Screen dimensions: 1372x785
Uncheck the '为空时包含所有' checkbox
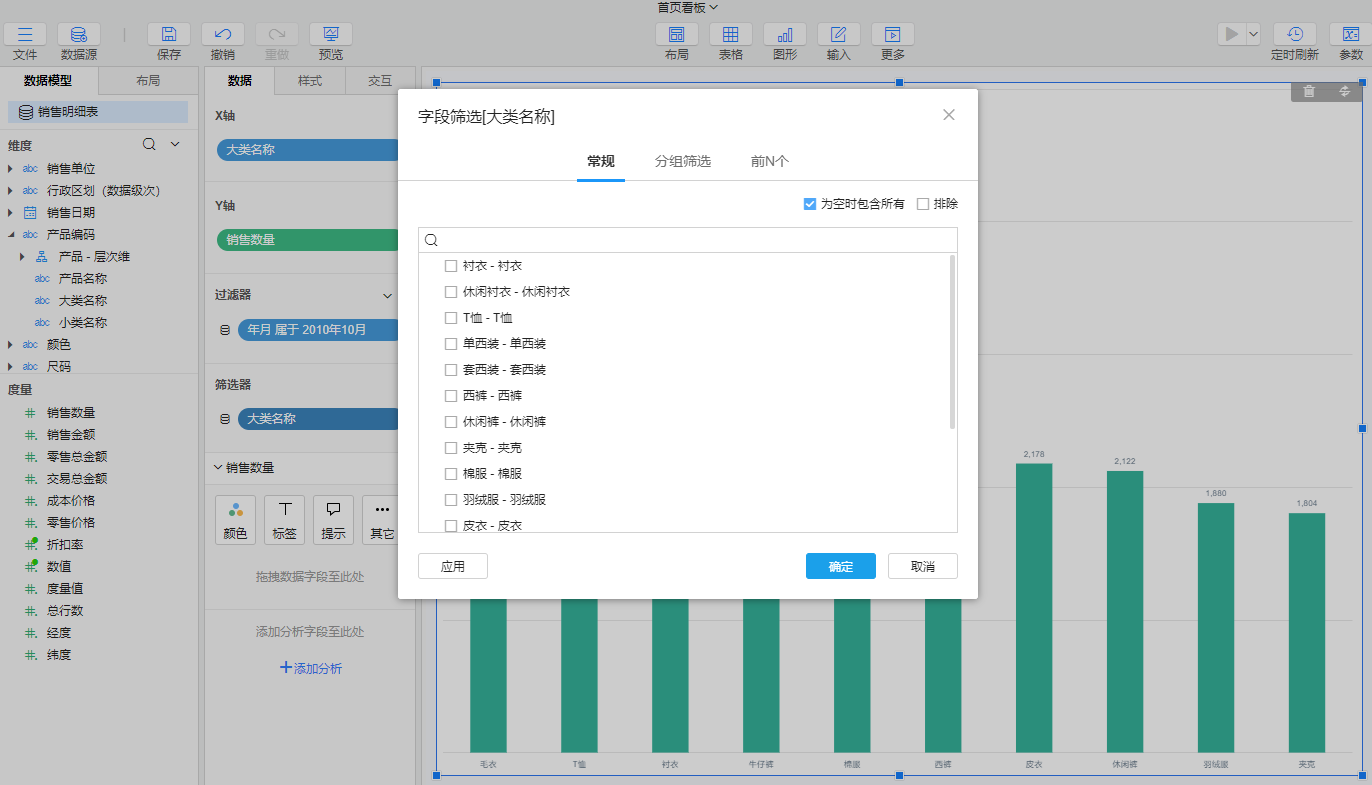pyautogui.click(x=810, y=204)
